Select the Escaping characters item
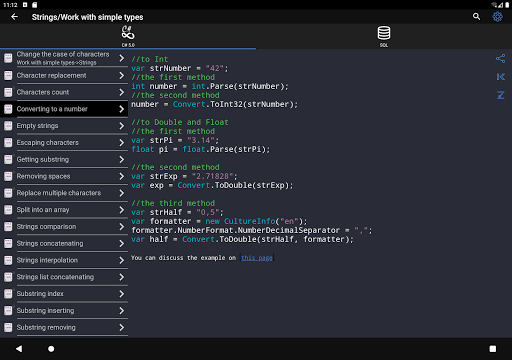The width and height of the screenshot is (512, 360). (64, 143)
